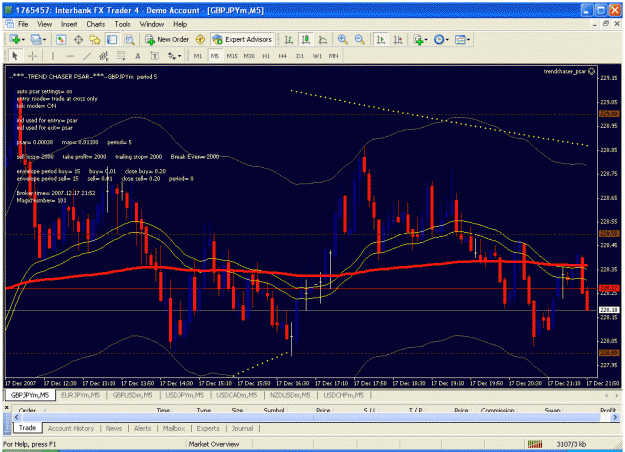
Task: Toggle the Data Window crosshair-target icon
Action: pos(78,39)
